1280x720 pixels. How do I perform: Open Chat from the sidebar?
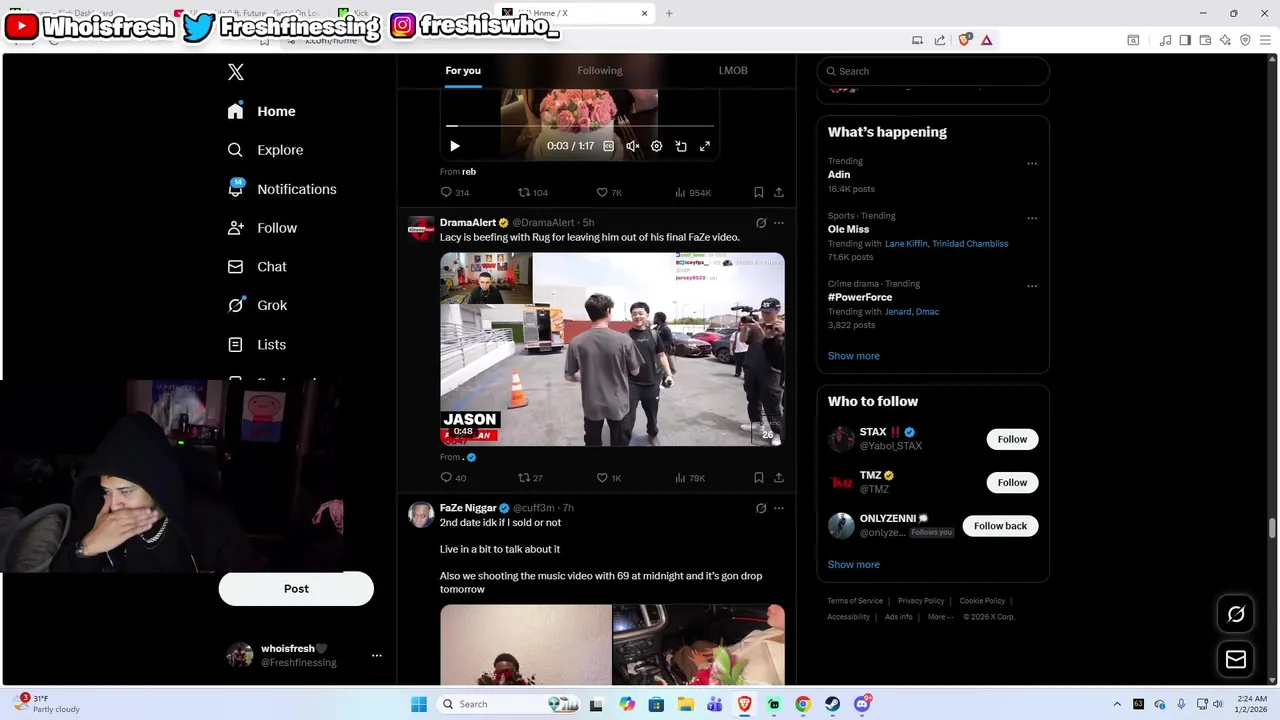pyautogui.click(x=257, y=267)
